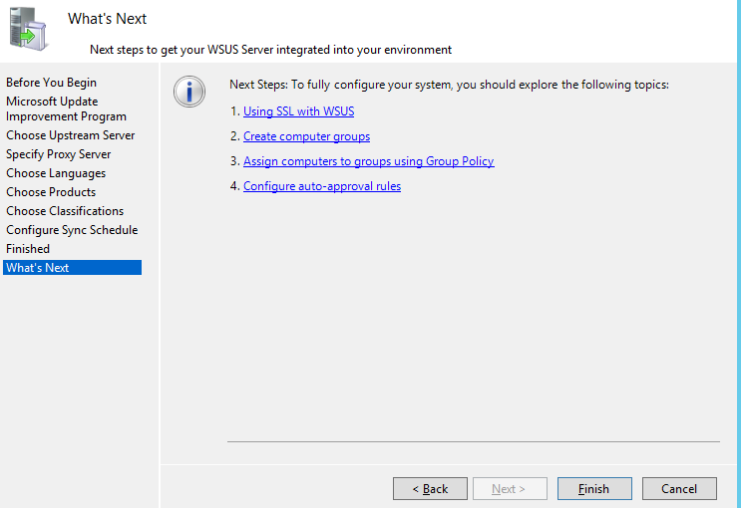Open the Configure auto-approval rules link
Screen dimensions: 741x508
tap(321, 186)
